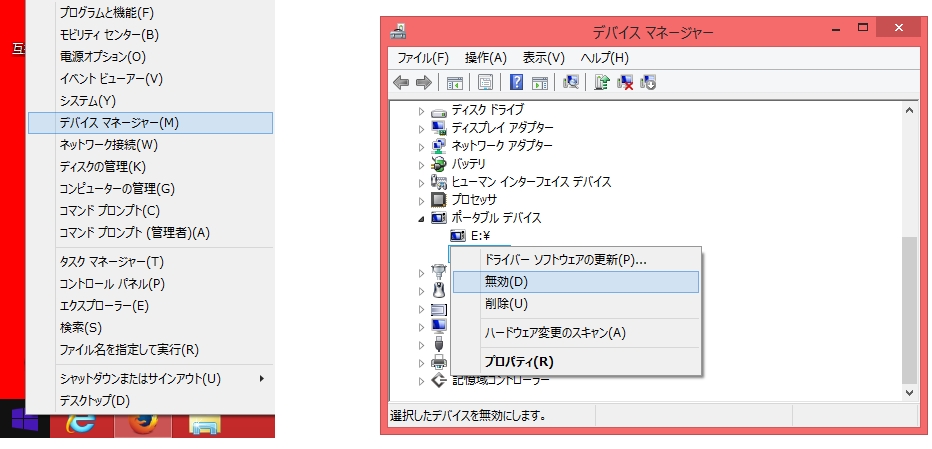
Task: Select the E:¥ device row text
Action: pos(480,236)
